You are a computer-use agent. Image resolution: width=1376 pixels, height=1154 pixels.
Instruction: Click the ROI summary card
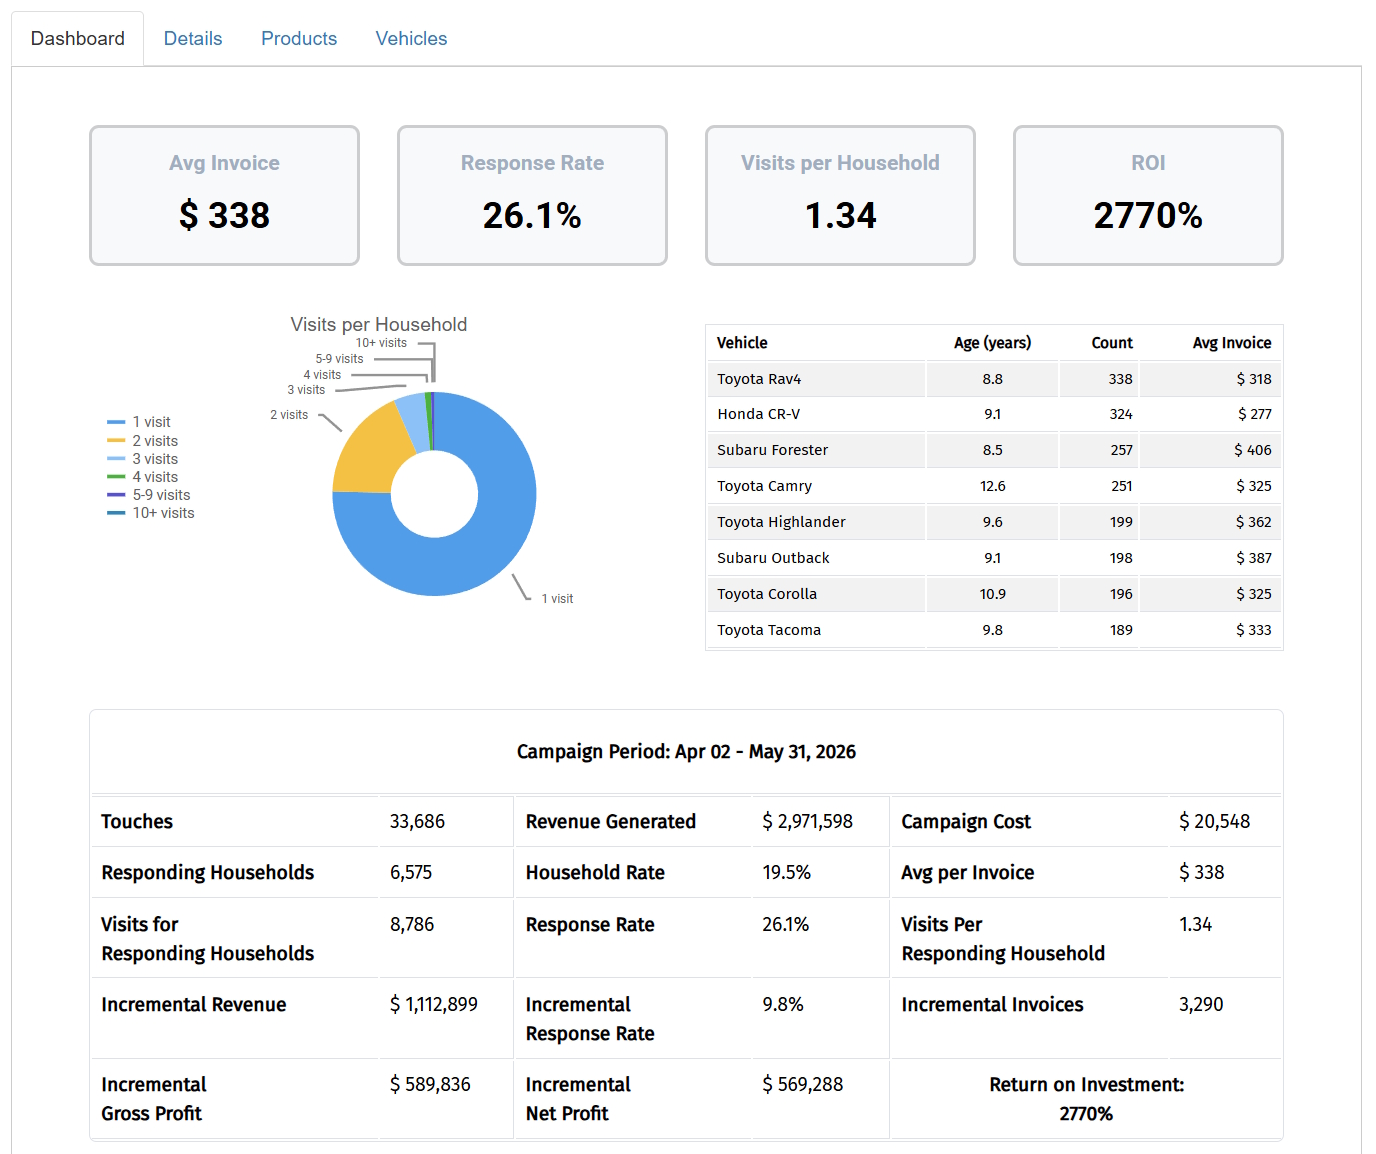tap(1148, 195)
